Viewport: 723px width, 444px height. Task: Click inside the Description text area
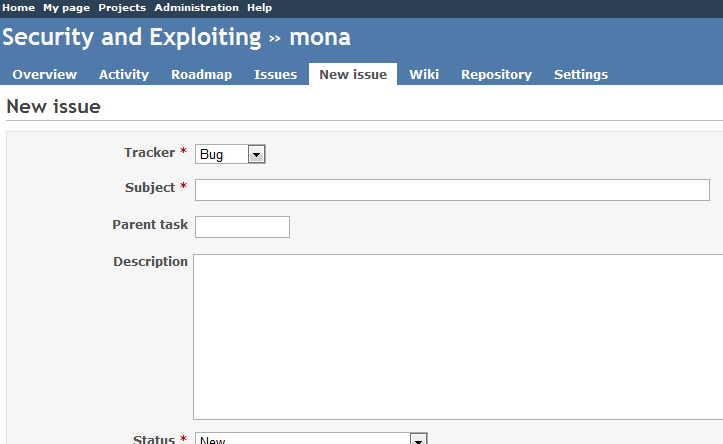(457, 335)
